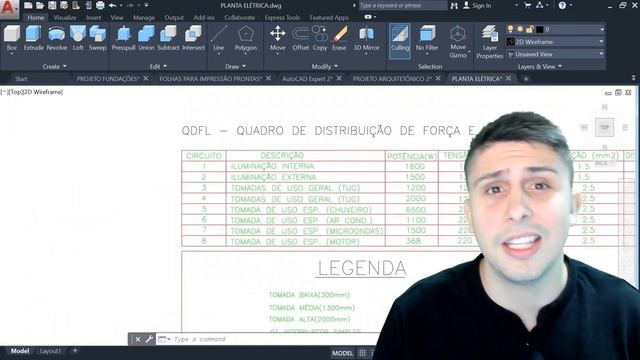Screen dimensions: 640x360
Task: Open the AutoCAD application menu logo
Action: click(9, 9)
